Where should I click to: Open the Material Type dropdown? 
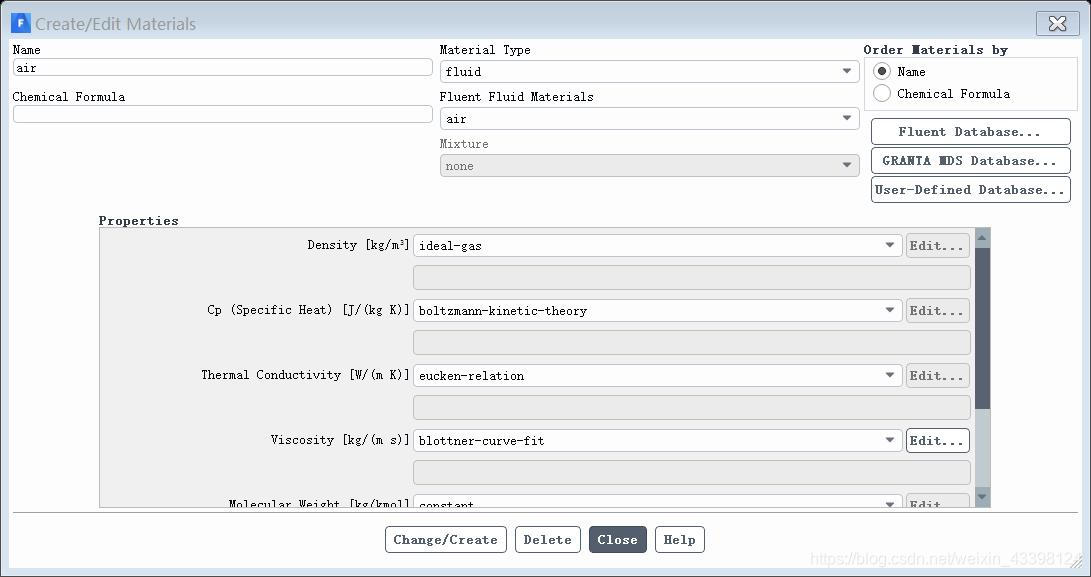649,72
